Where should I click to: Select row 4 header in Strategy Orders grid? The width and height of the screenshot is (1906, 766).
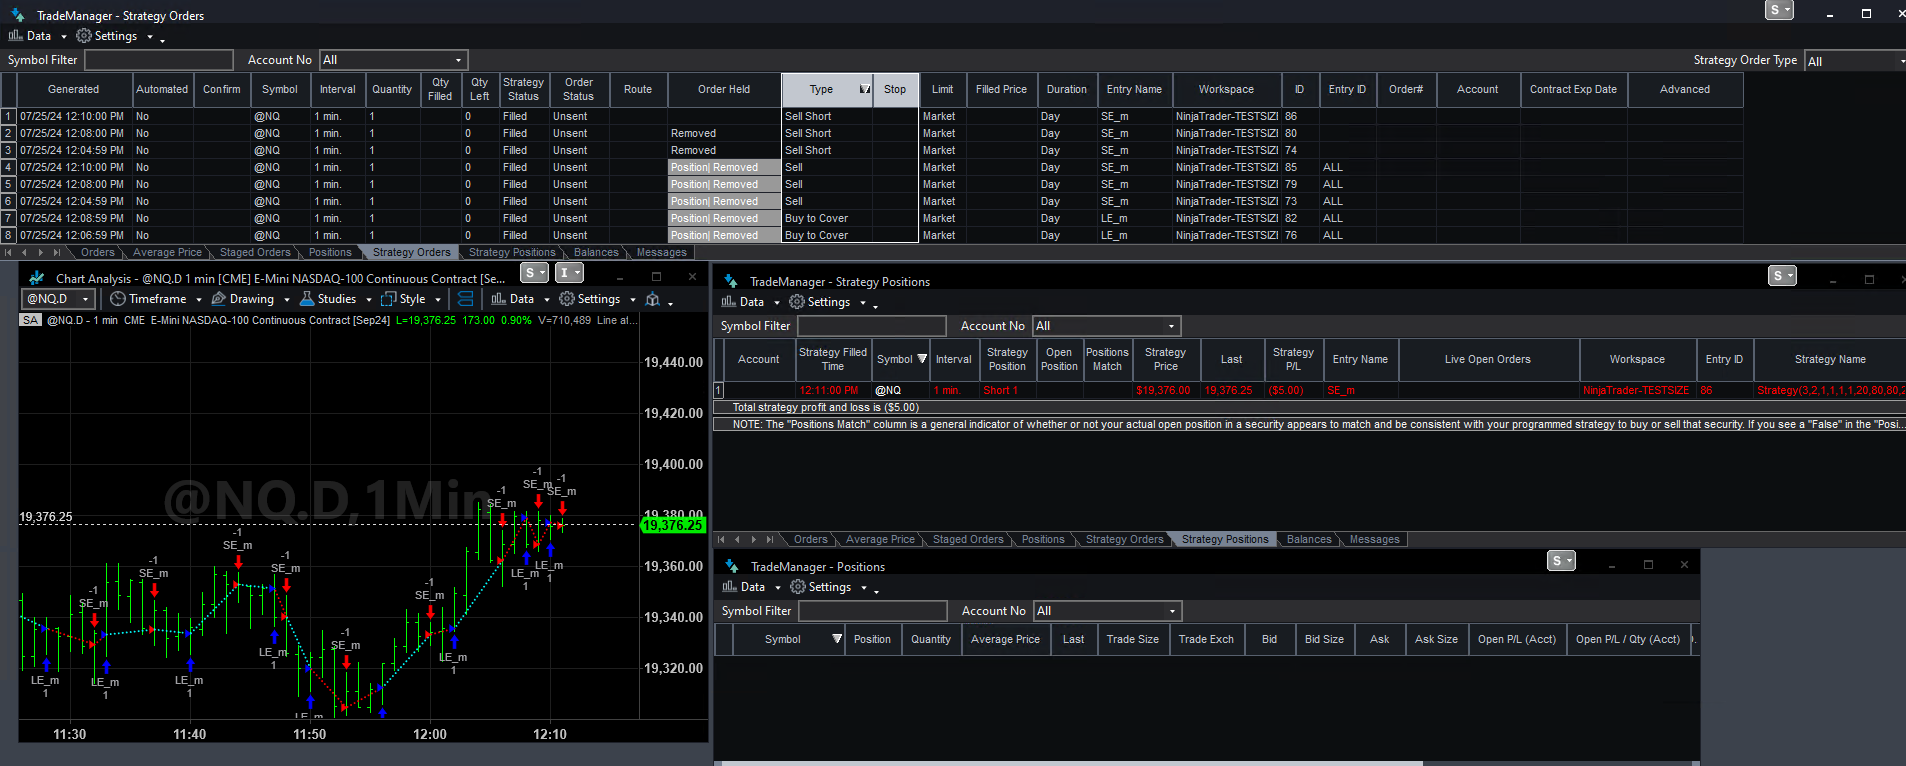click(8, 167)
